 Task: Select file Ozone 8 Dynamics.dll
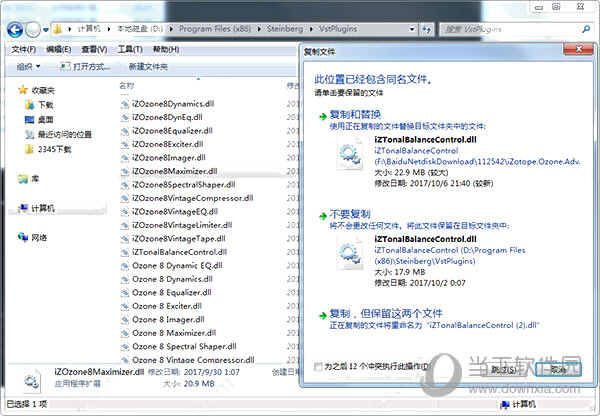(172, 279)
